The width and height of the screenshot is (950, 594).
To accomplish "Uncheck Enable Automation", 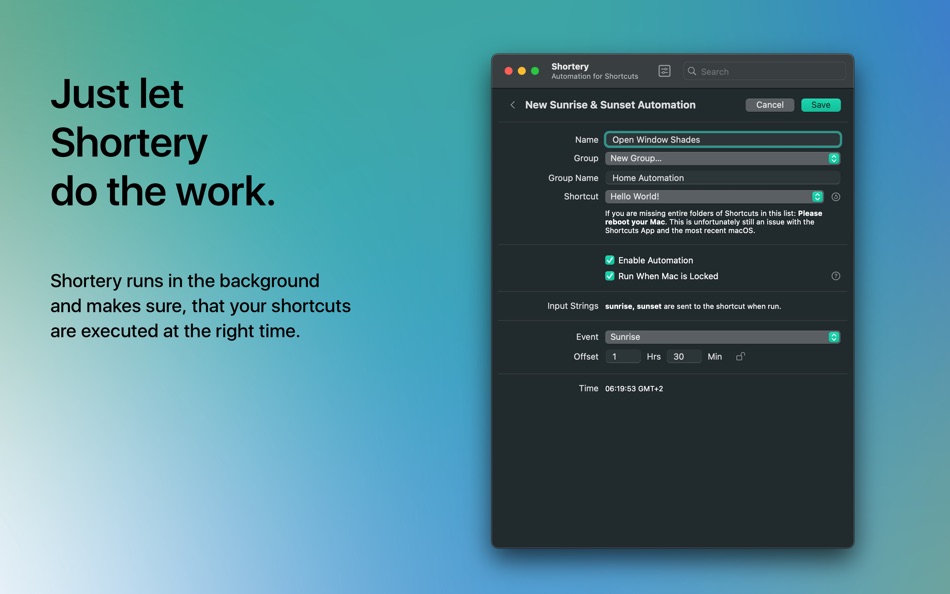I will (x=610, y=260).
